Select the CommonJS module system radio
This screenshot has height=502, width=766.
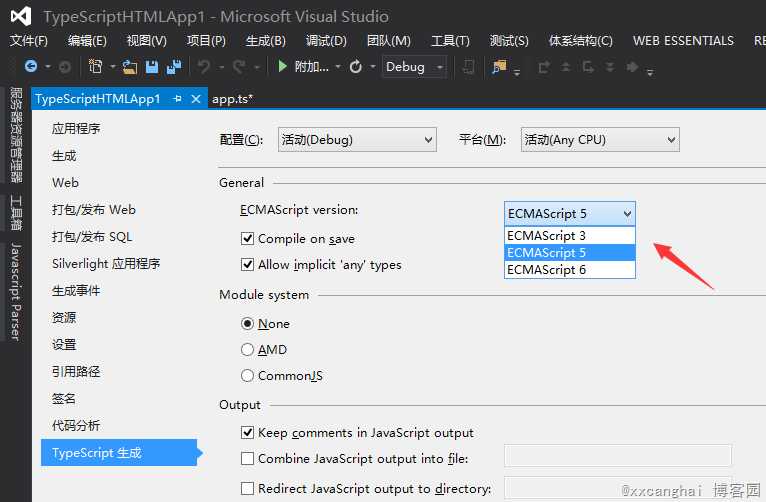248,376
